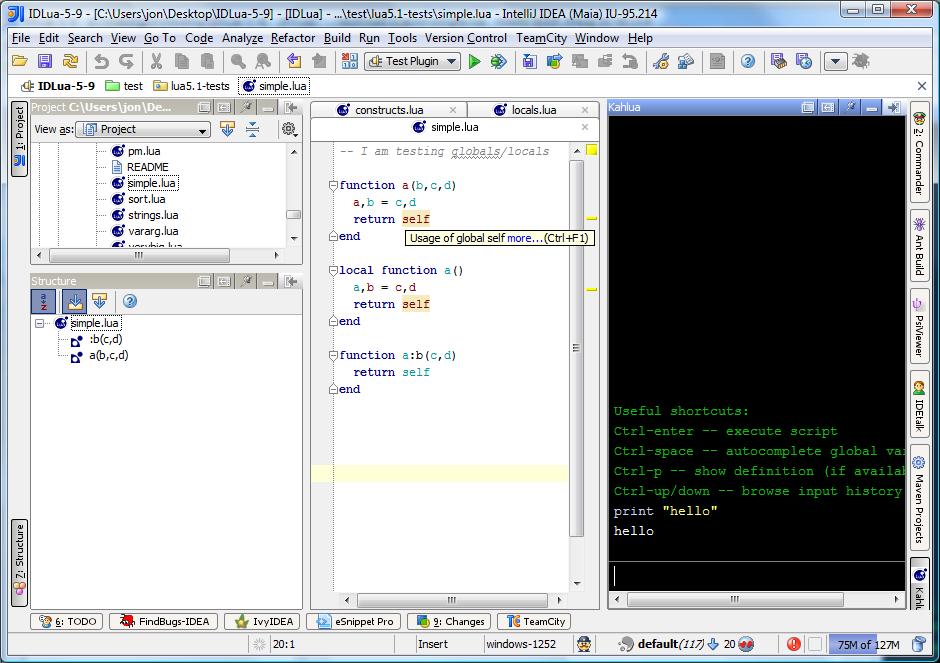Open Project panel settings gear
Image resolution: width=940 pixels, height=663 pixels.
288,129
